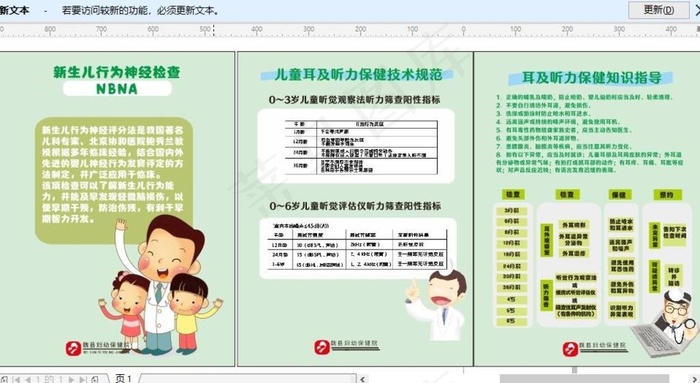Image resolution: width=700 pixels, height=383 pixels.
Task: Select the 0~3岁 hearing observation table
Action: pyautogui.click(x=361, y=147)
